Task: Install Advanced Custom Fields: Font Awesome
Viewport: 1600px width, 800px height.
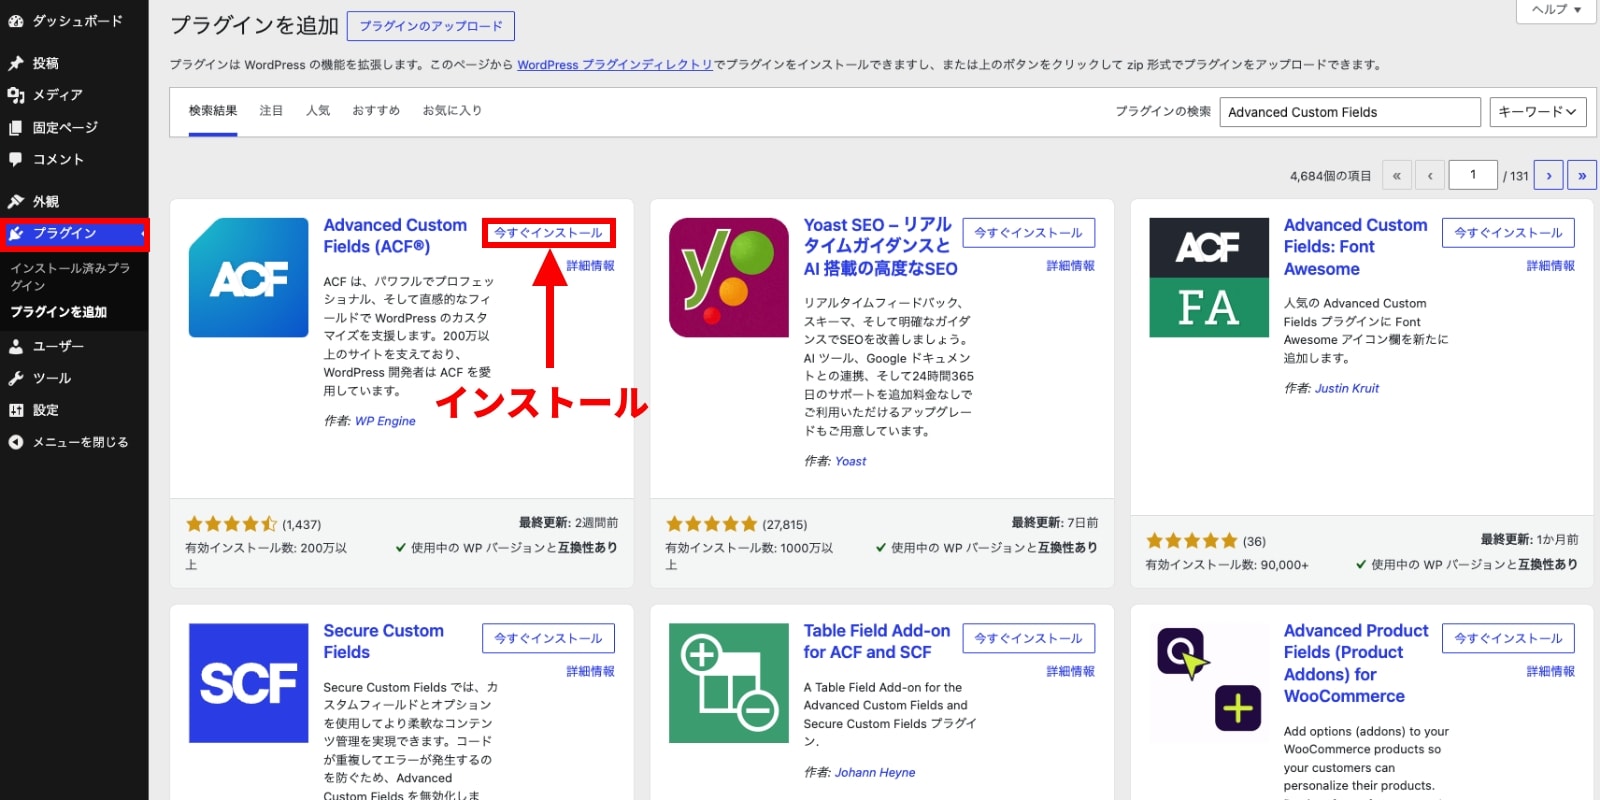Action: tap(1508, 233)
